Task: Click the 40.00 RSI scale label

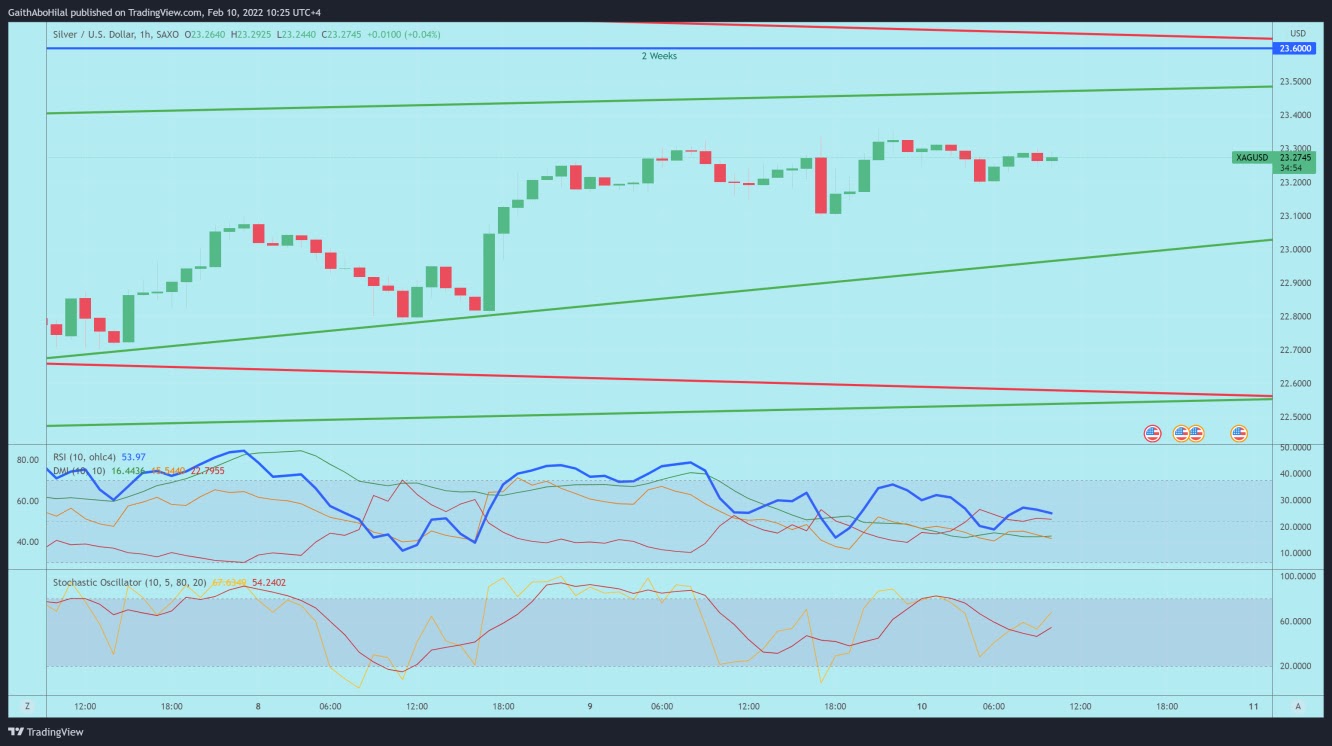Action: (x=28, y=542)
